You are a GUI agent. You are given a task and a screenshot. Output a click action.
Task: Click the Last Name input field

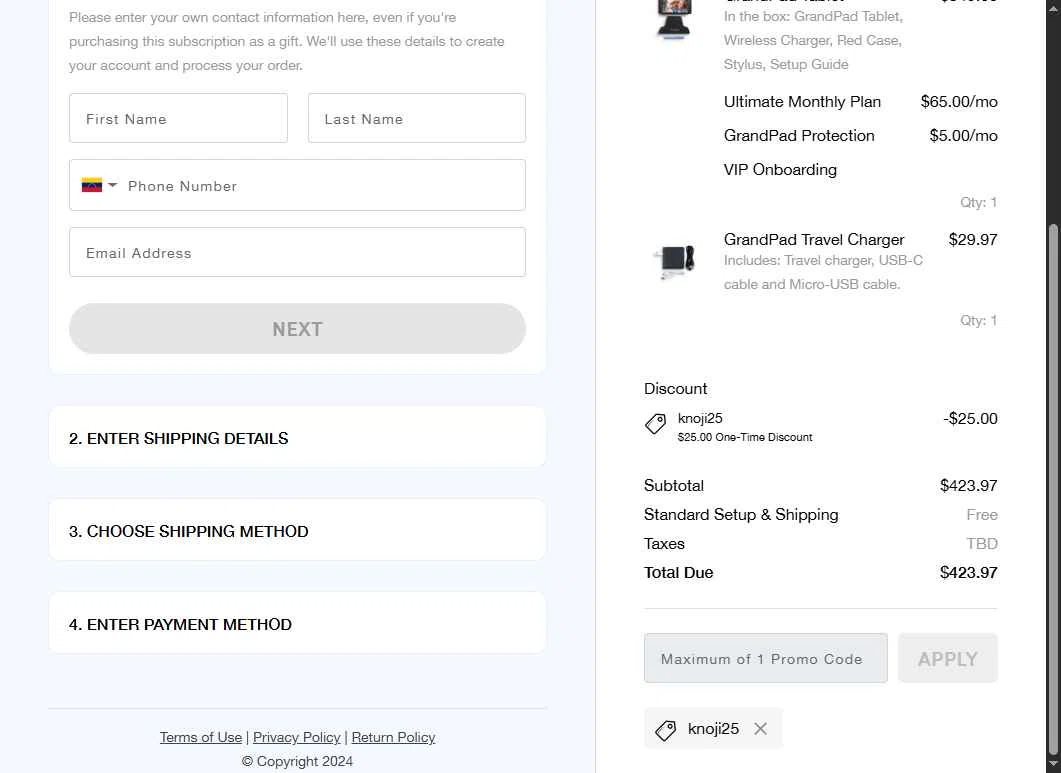[417, 118]
